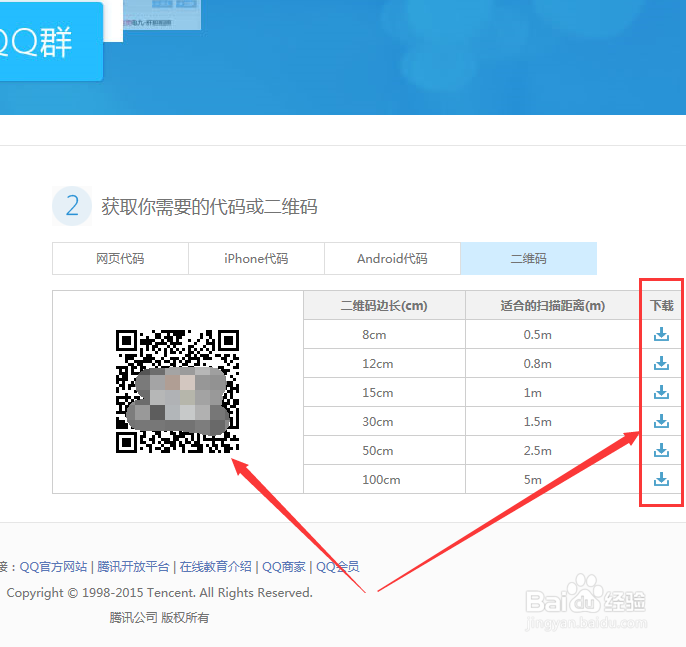Open the 在线教育介绍 link
Image resolution: width=686 pixels, height=647 pixels.
coord(215,567)
